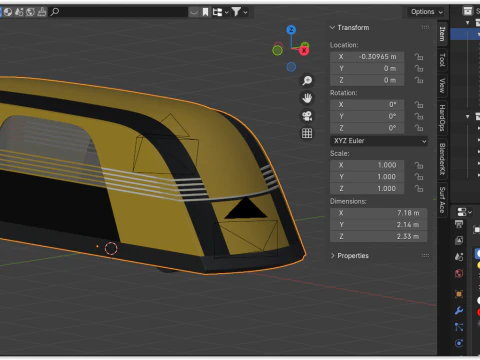The height and width of the screenshot is (360, 480).
Task: Switch to the View sidebar tab
Action: [x=442, y=86]
